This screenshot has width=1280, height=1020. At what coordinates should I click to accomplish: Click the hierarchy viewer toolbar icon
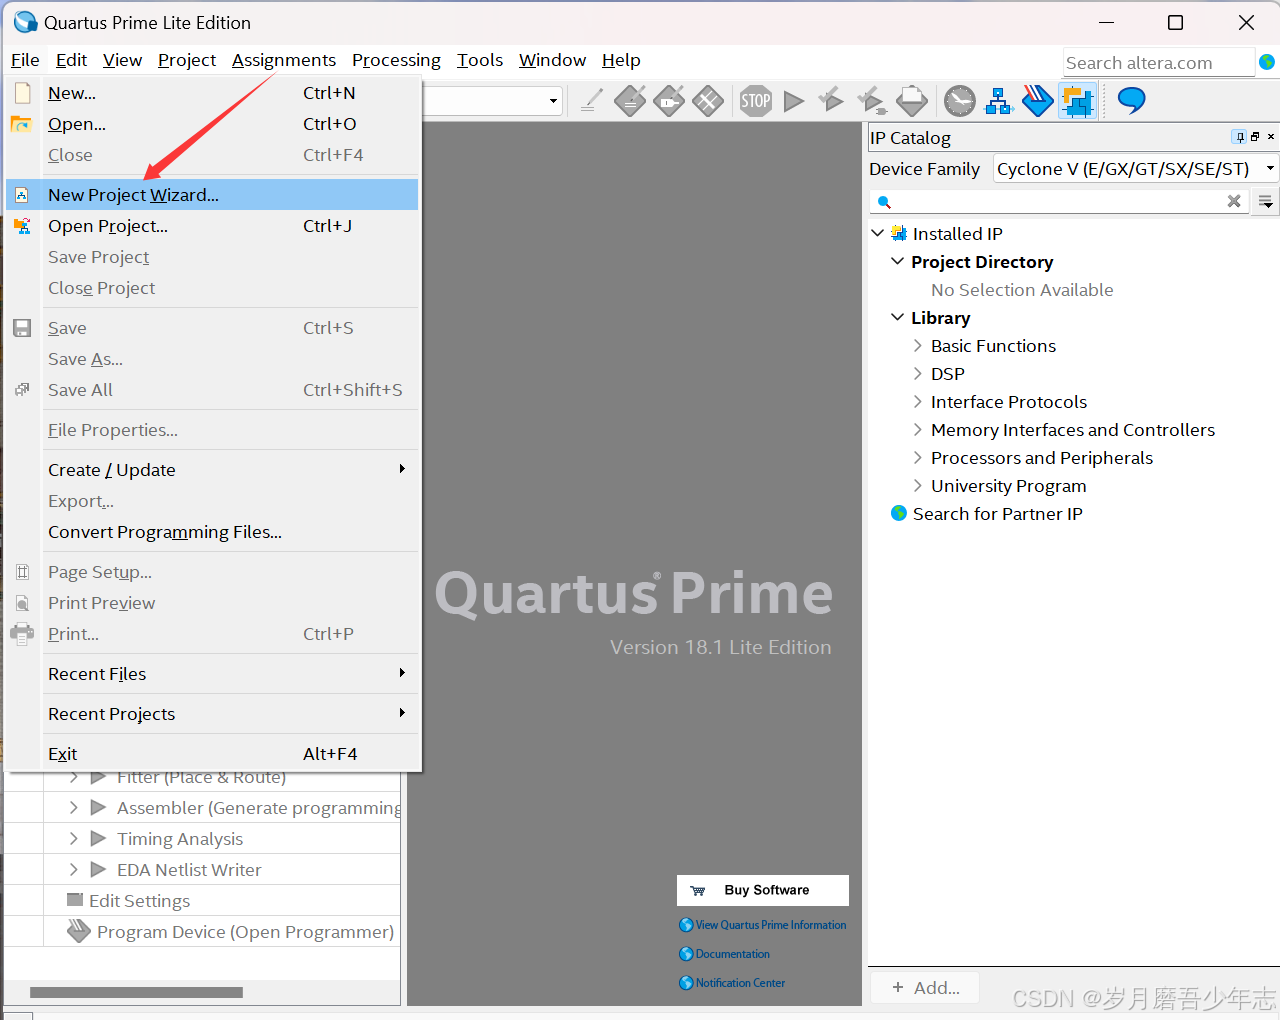point(999,101)
